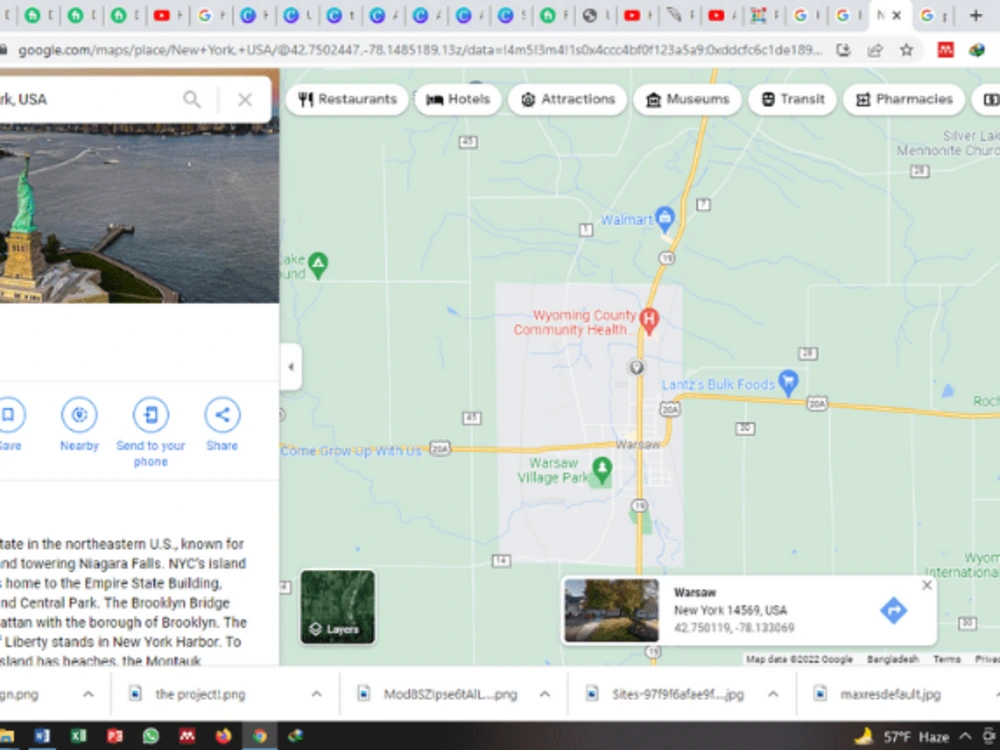Click the address bar URL

pos(420,50)
